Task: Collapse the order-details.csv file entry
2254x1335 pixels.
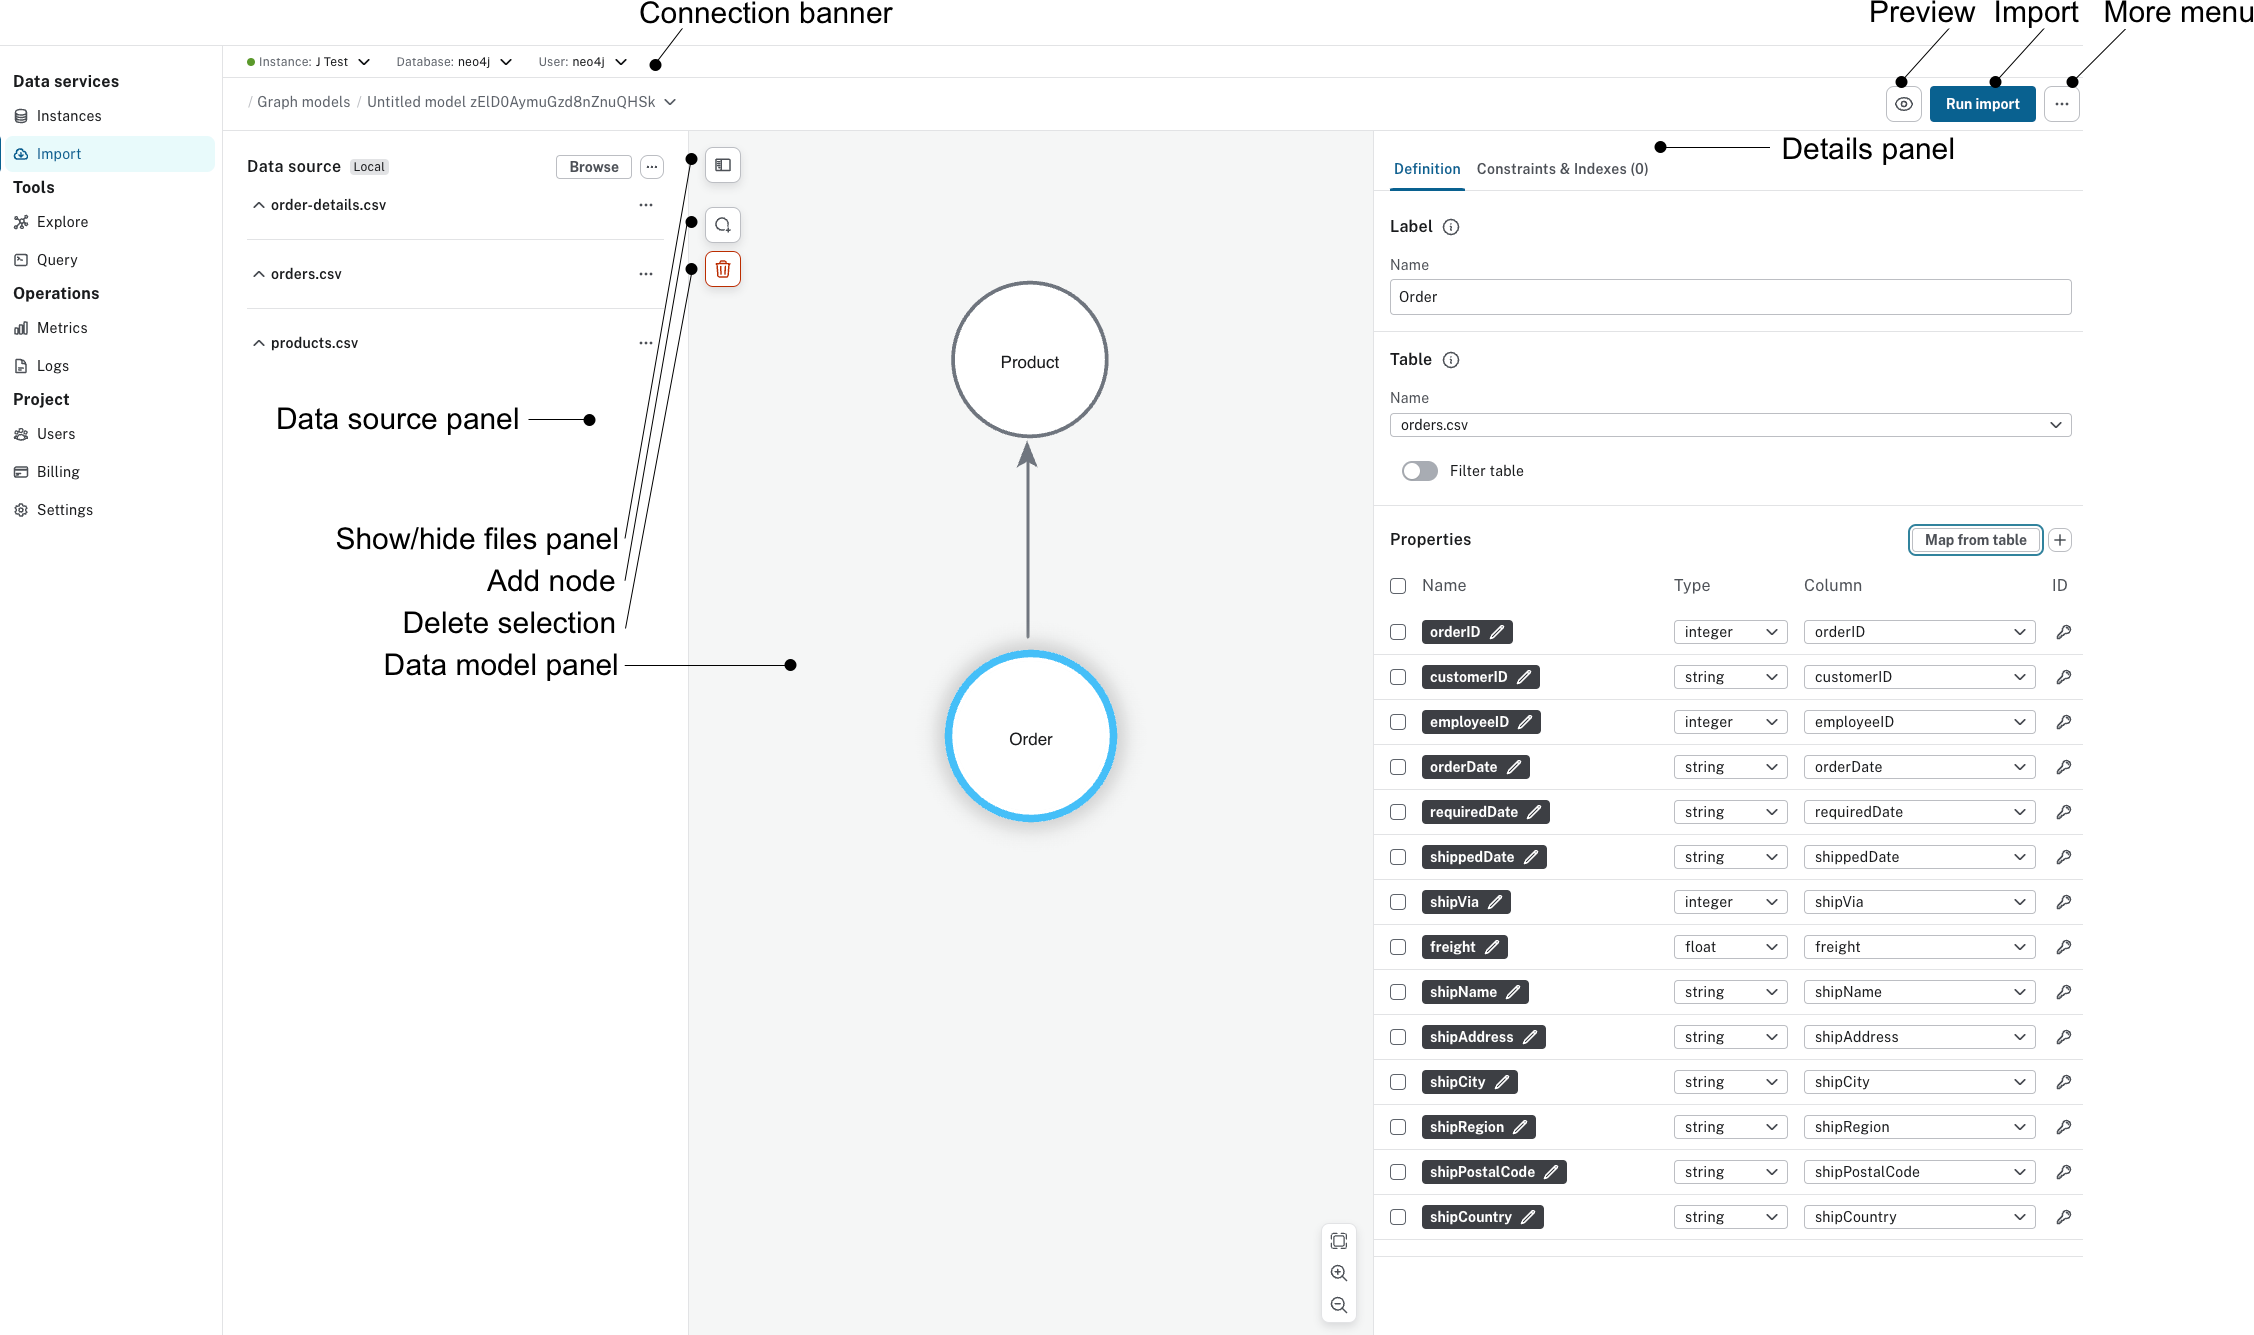Action: pyautogui.click(x=259, y=205)
